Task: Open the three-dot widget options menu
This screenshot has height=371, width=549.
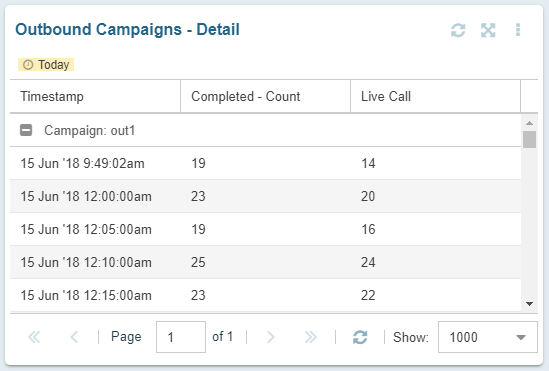Action: pyautogui.click(x=518, y=30)
